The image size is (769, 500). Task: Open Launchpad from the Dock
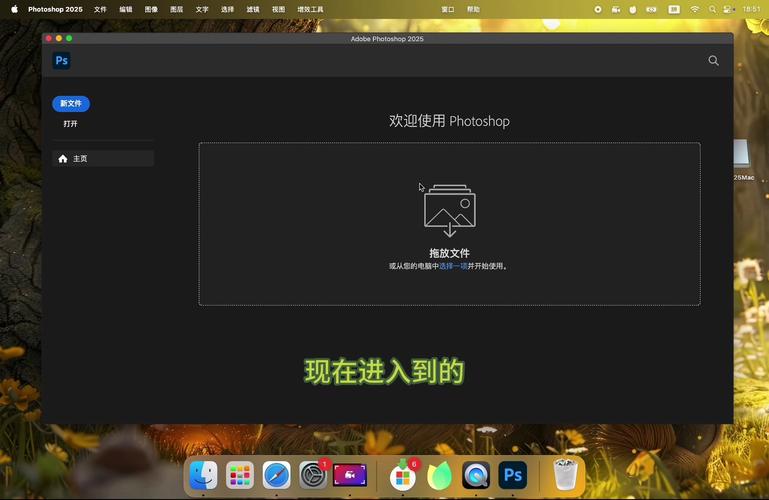(240, 475)
